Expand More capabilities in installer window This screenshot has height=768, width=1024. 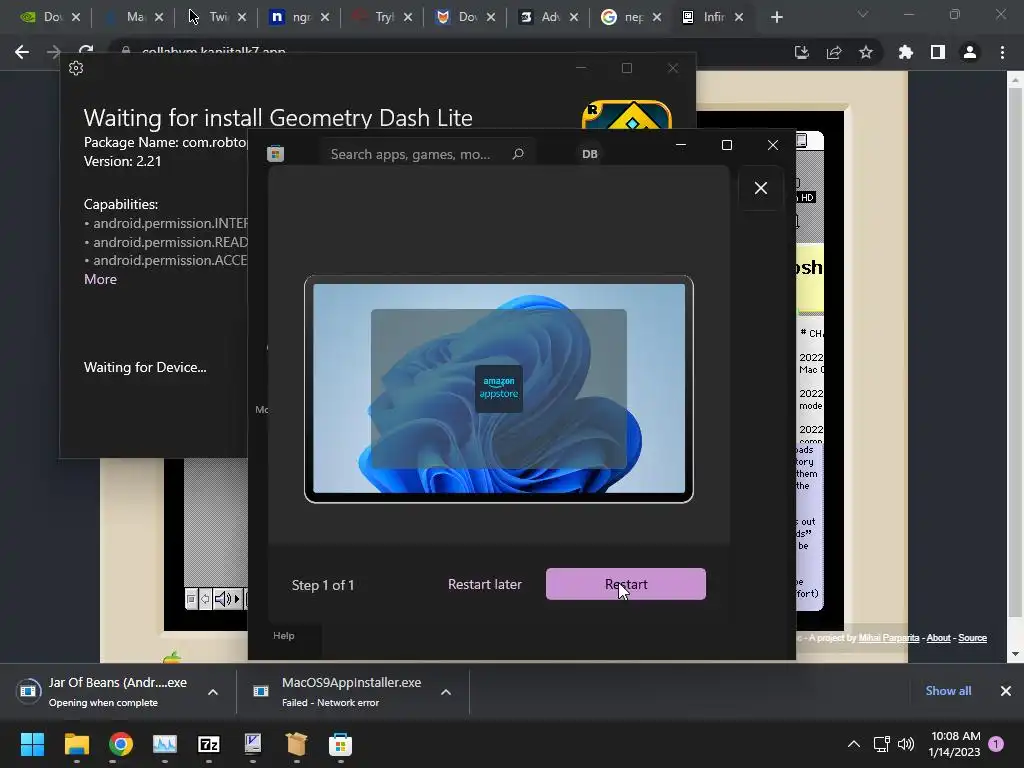(101, 279)
